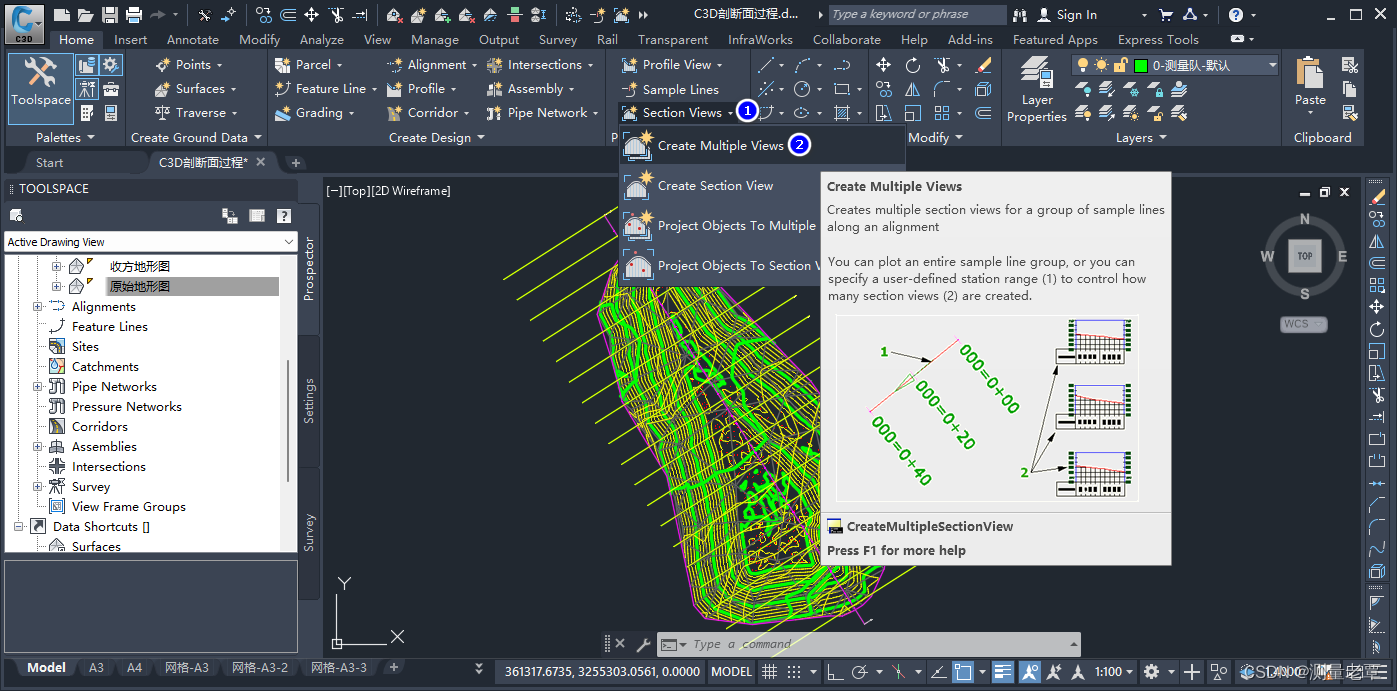This screenshot has width=1397, height=691.
Task: Toggle layer lock padlock in layer dropdown
Action: click(x=1120, y=65)
